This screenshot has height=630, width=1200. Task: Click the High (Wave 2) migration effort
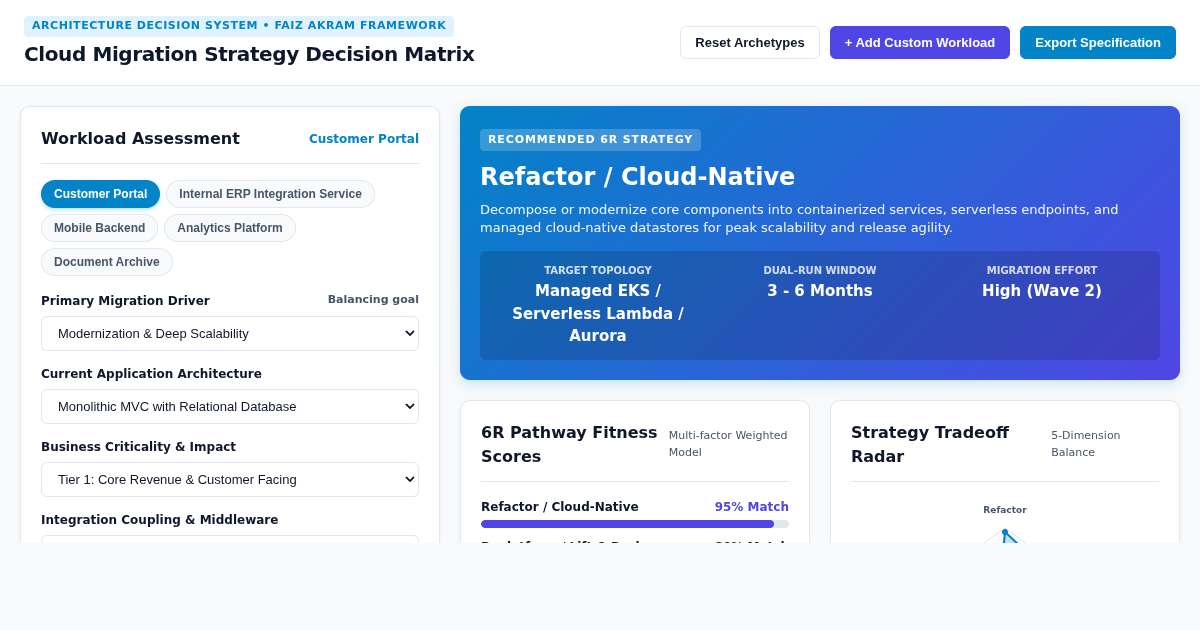click(x=1042, y=291)
